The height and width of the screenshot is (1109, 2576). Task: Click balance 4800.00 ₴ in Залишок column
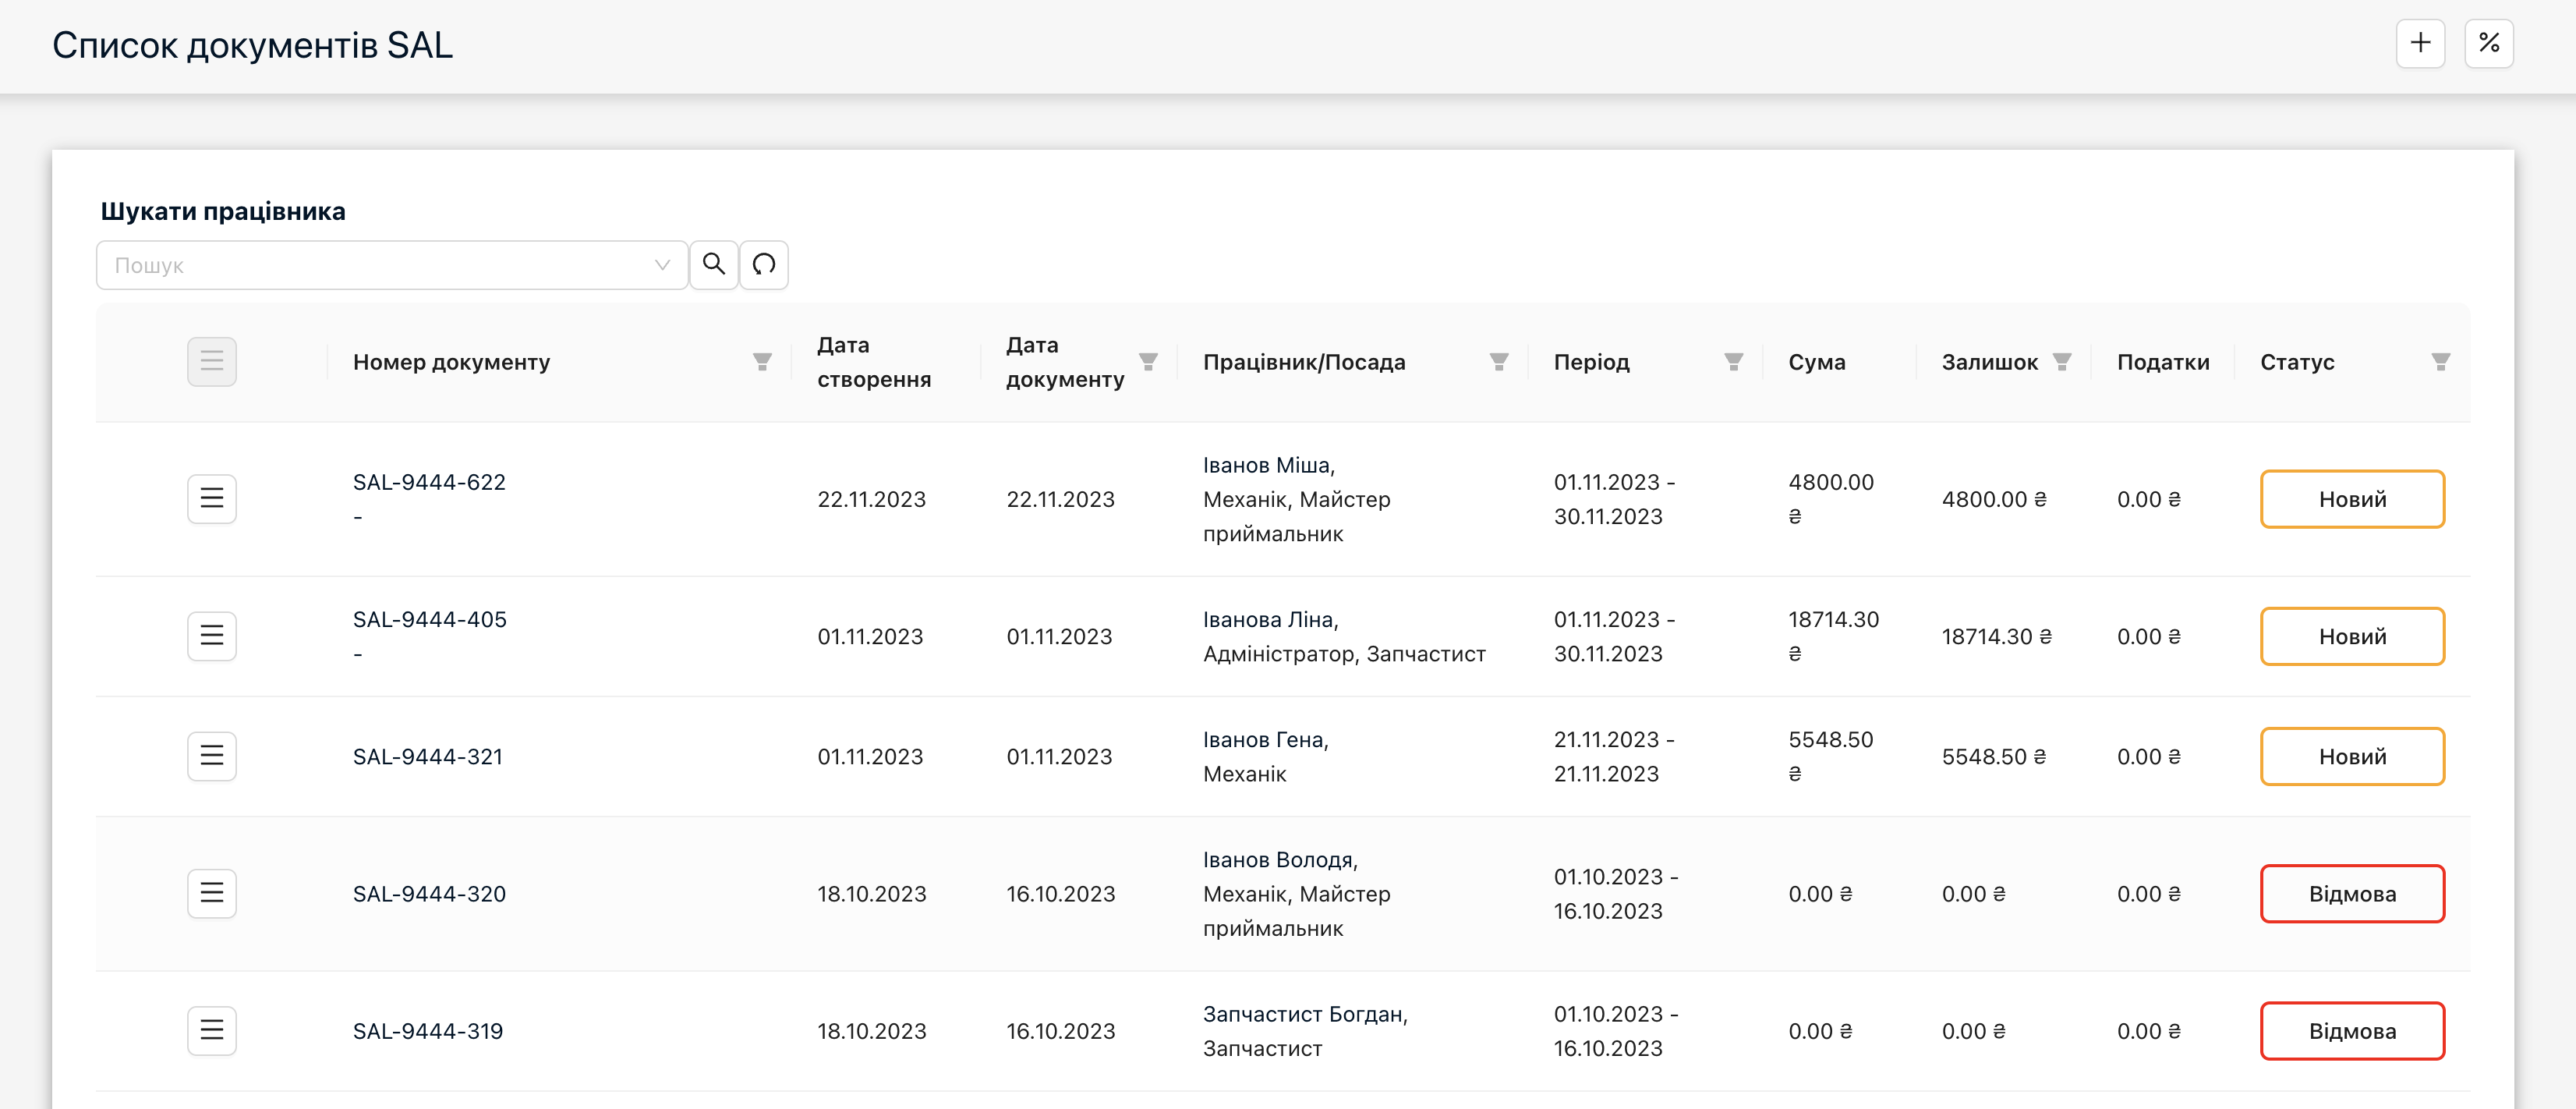pos(1993,499)
